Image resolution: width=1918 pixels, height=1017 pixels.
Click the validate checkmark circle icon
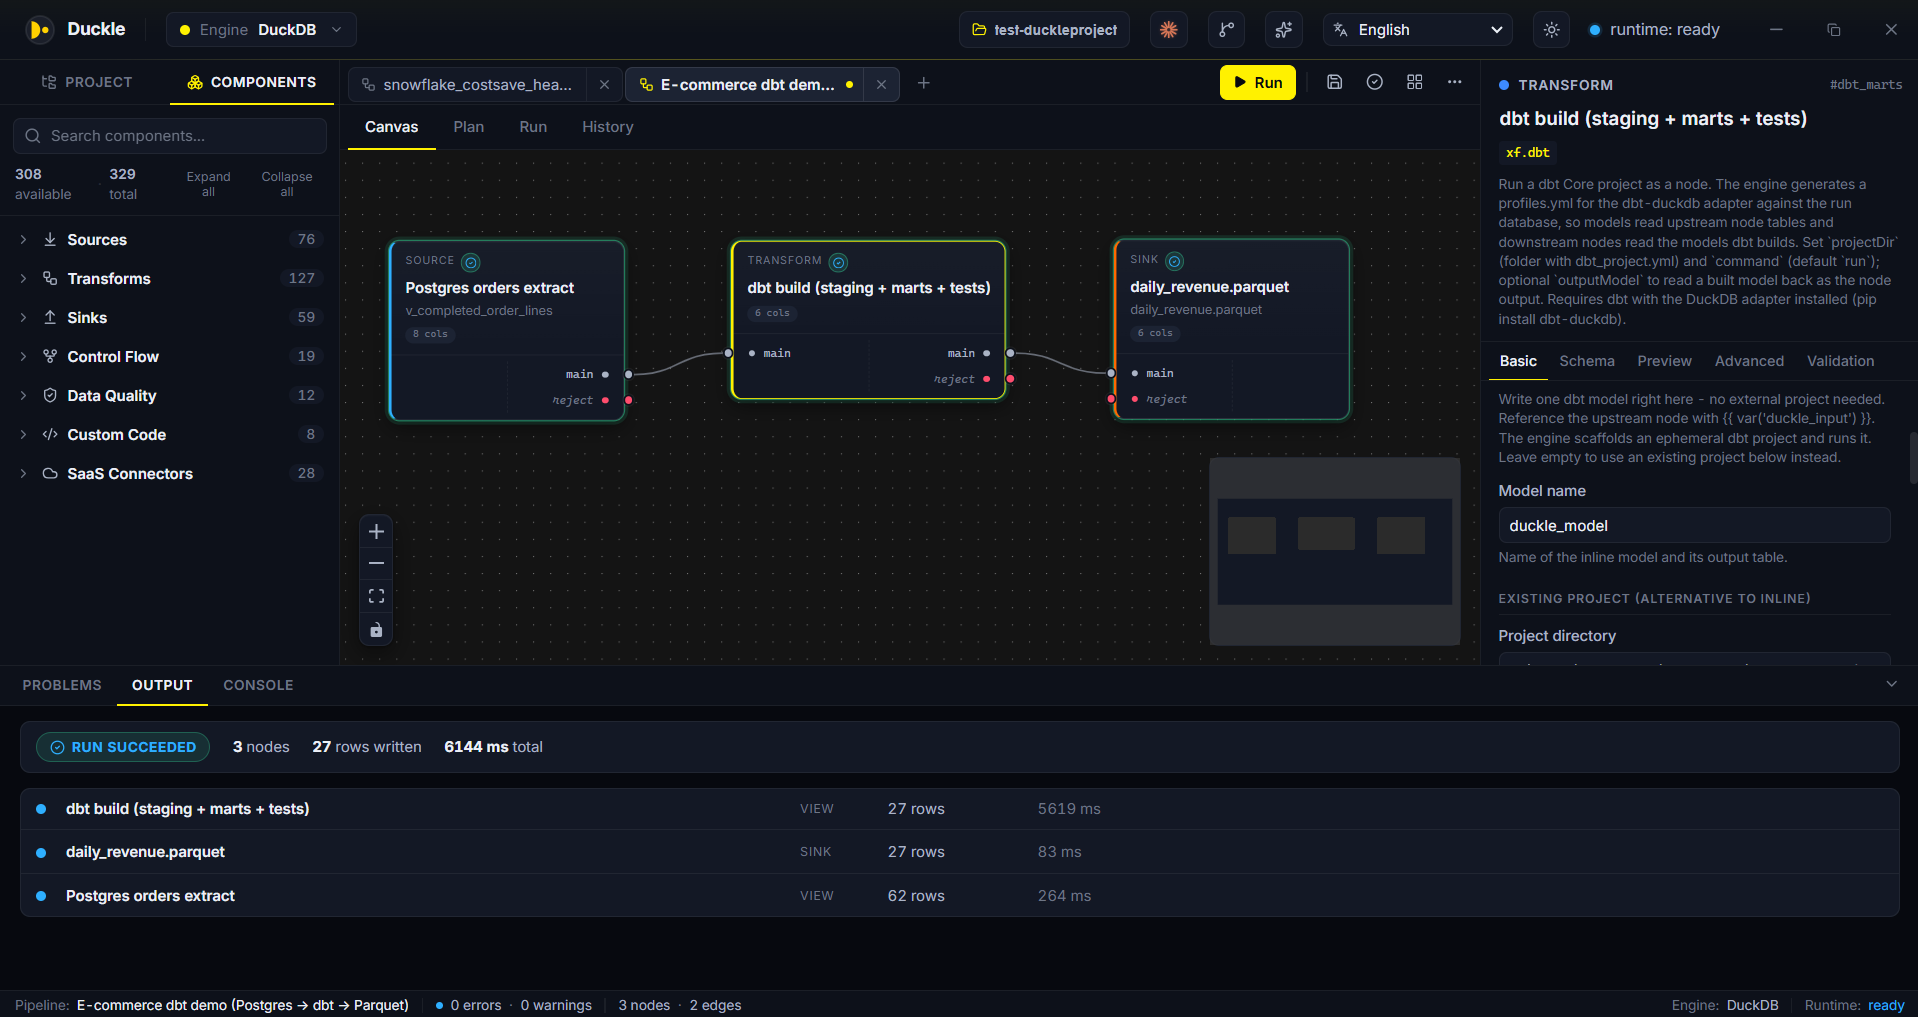click(x=1375, y=82)
